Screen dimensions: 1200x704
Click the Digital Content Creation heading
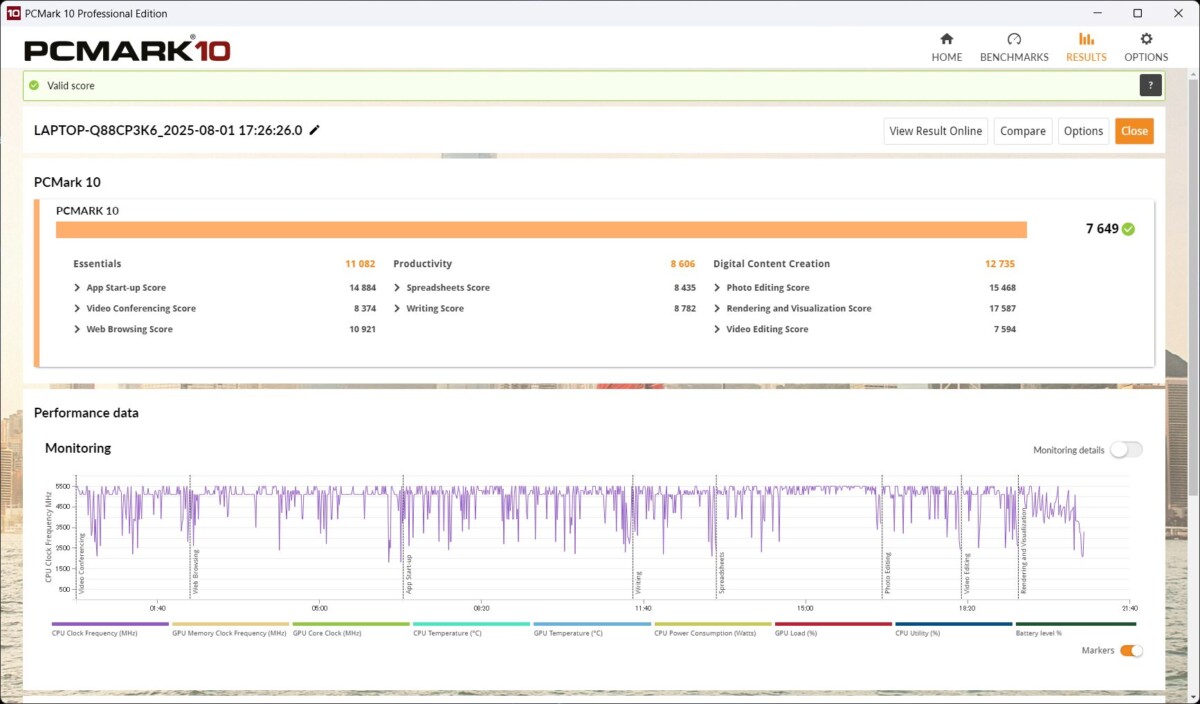[772, 264]
